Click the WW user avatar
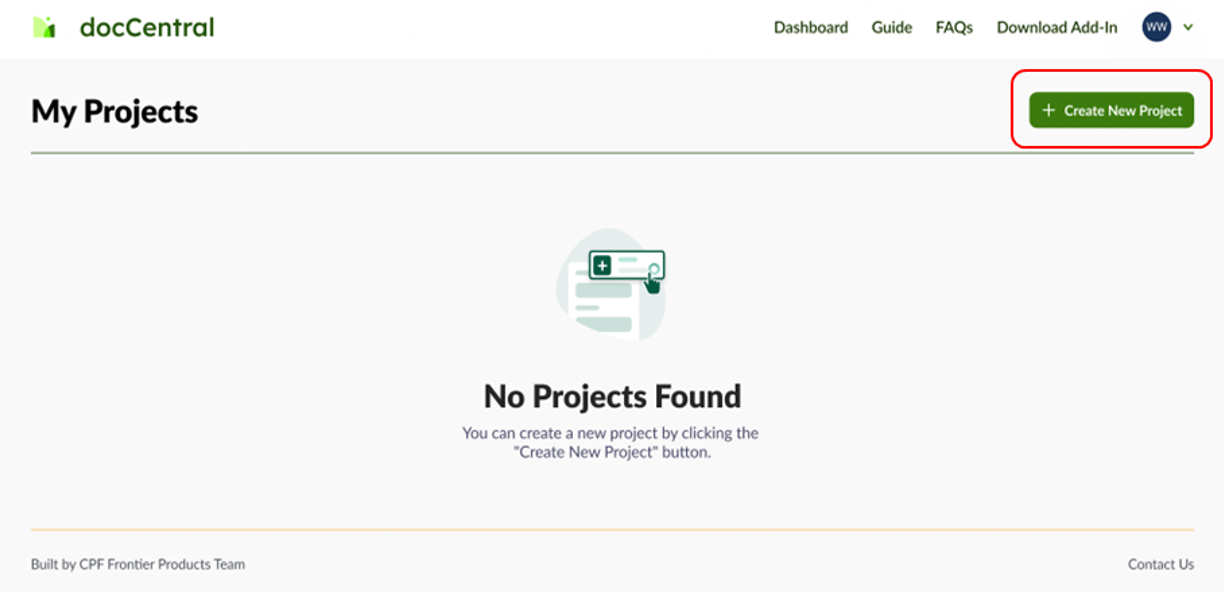The width and height of the screenshot is (1224, 592). click(x=1156, y=27)
